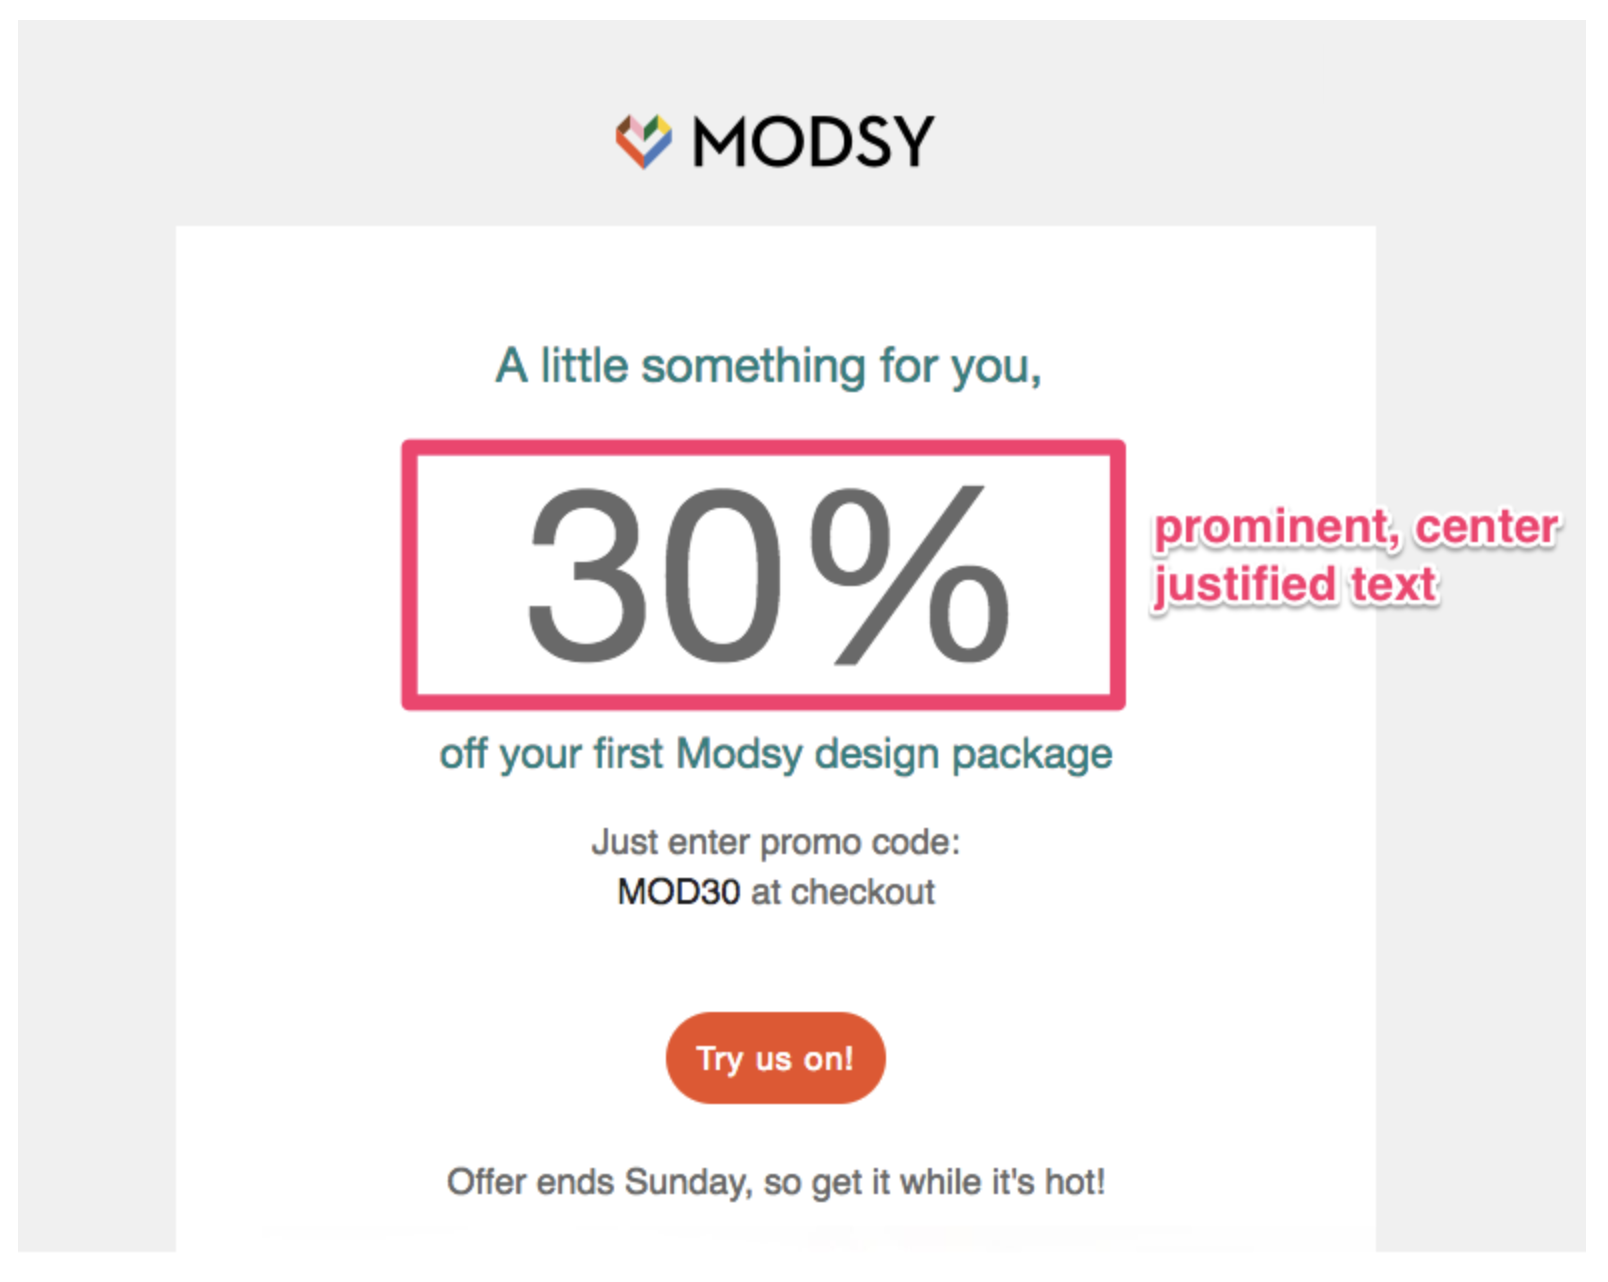
Task: Click the percent sign in the discount
Action: 911,574
